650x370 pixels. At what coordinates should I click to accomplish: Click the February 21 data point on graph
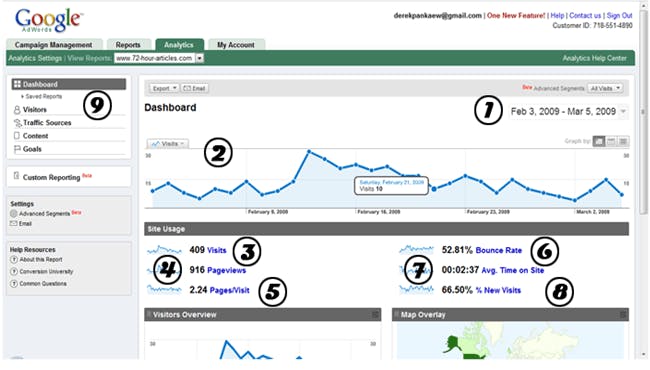coord(434,189)
